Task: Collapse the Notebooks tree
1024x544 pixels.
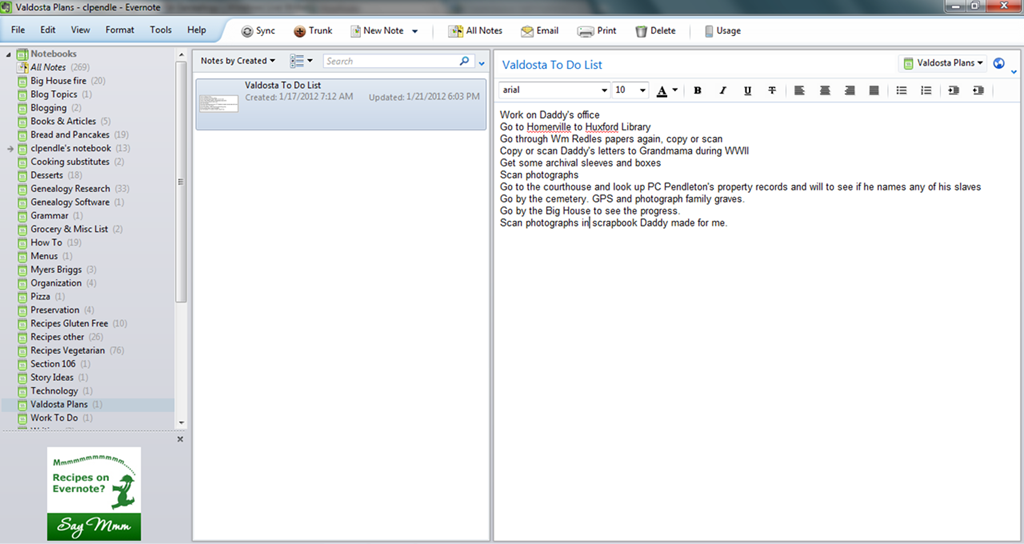Action: click(8, 54)
